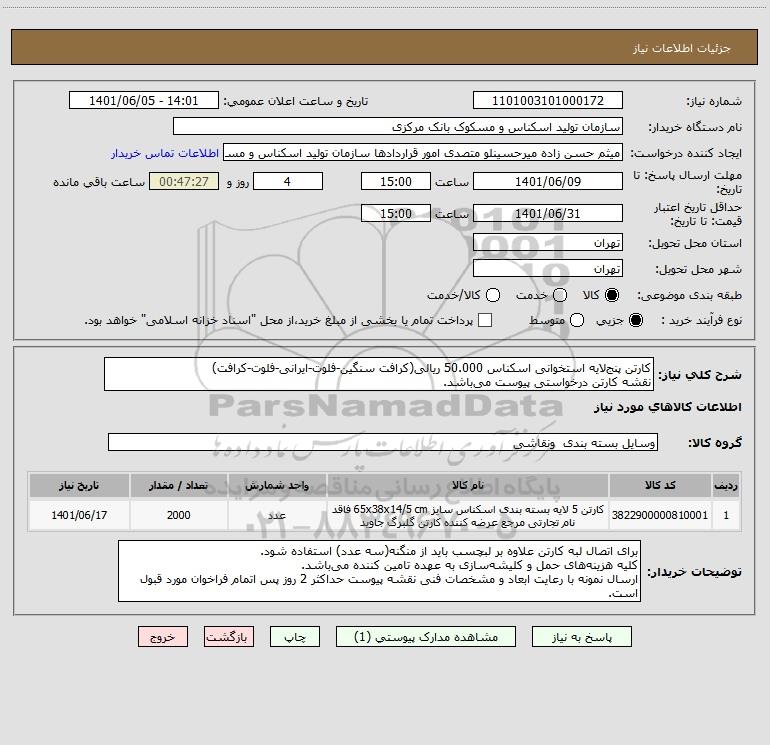Select the کالا radio button
Image resolution: width=770 pixels, height=745 pixels.
coord(612,295)
